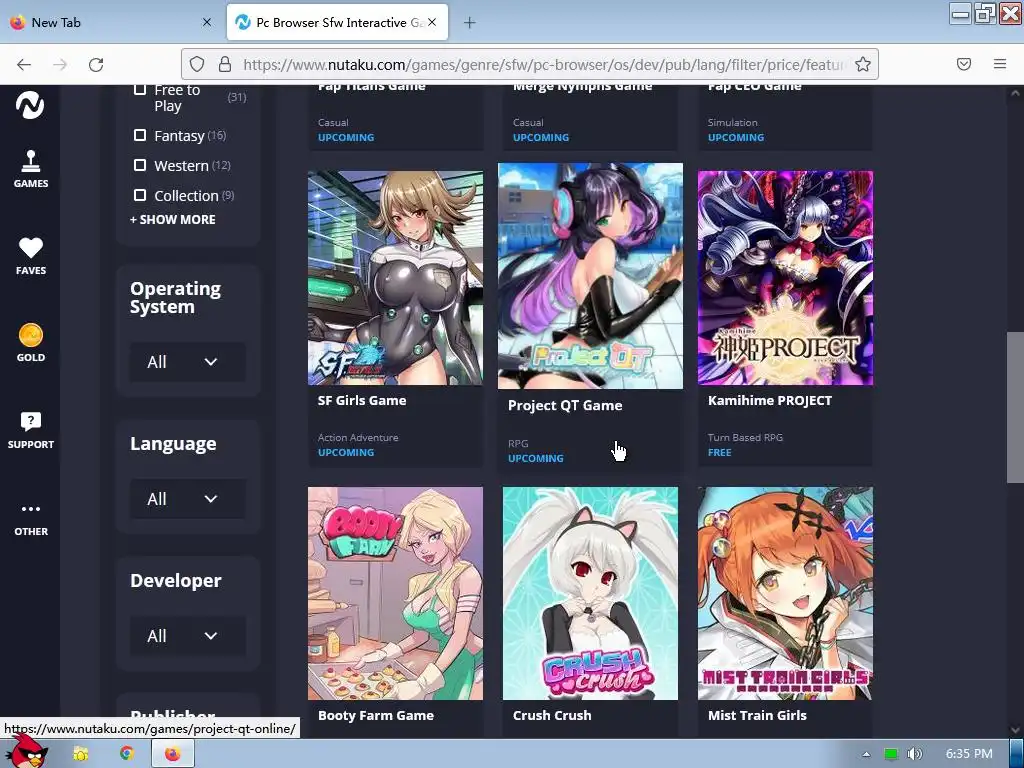Click the Action Adventure genre text
1024x768 pixels.
(358, 438)
